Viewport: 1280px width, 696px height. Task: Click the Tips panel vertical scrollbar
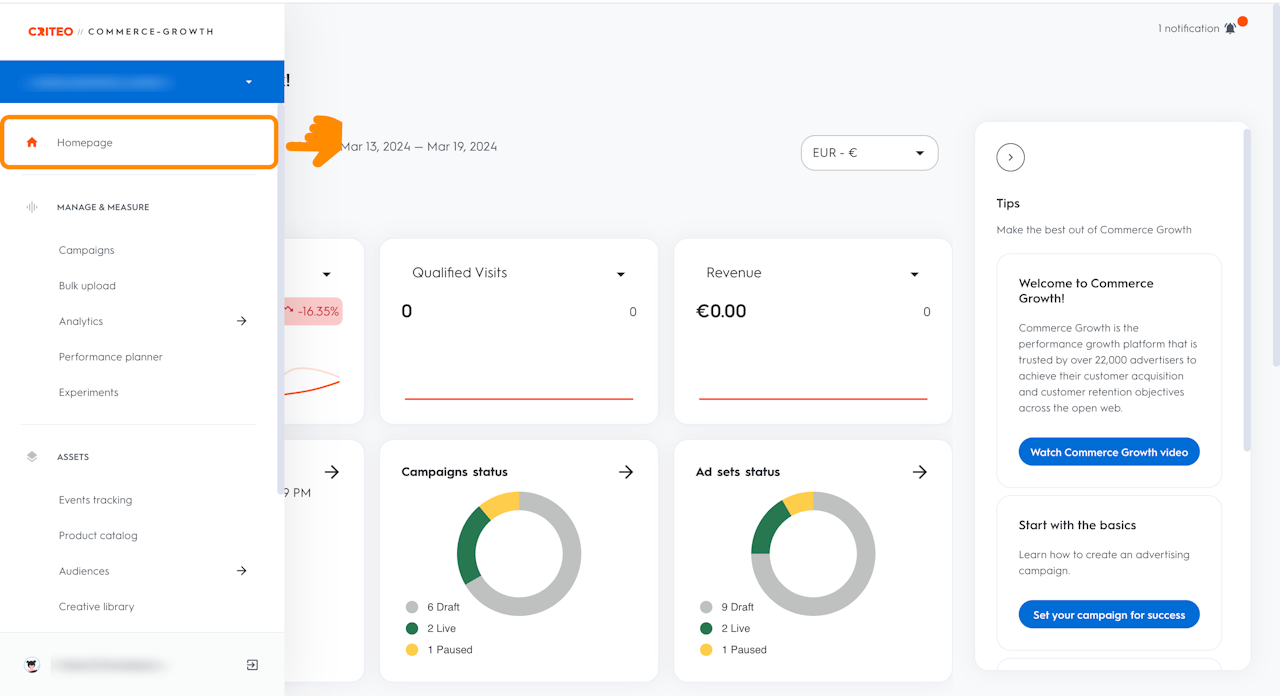click(x=1246, y=290)
